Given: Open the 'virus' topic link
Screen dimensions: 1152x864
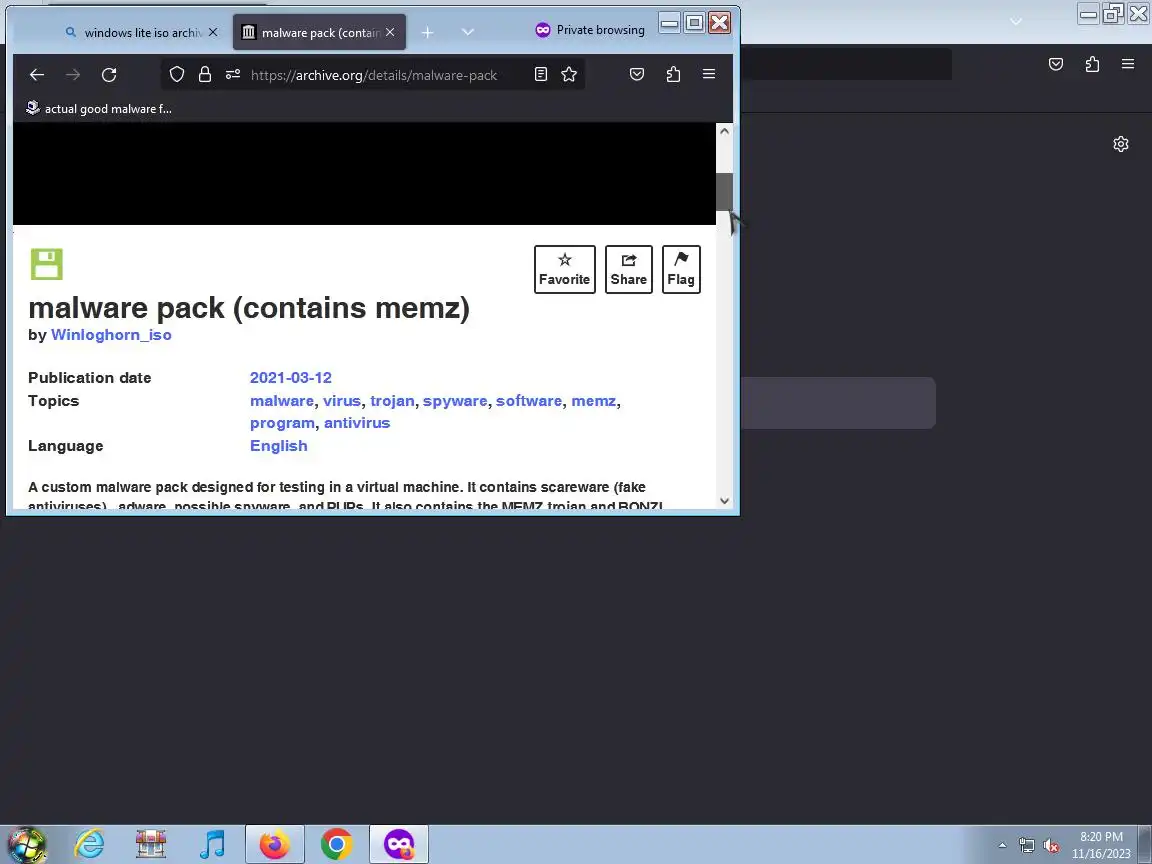Looking at the screenshot, I should pyautogui.click(x=342, y=401).
